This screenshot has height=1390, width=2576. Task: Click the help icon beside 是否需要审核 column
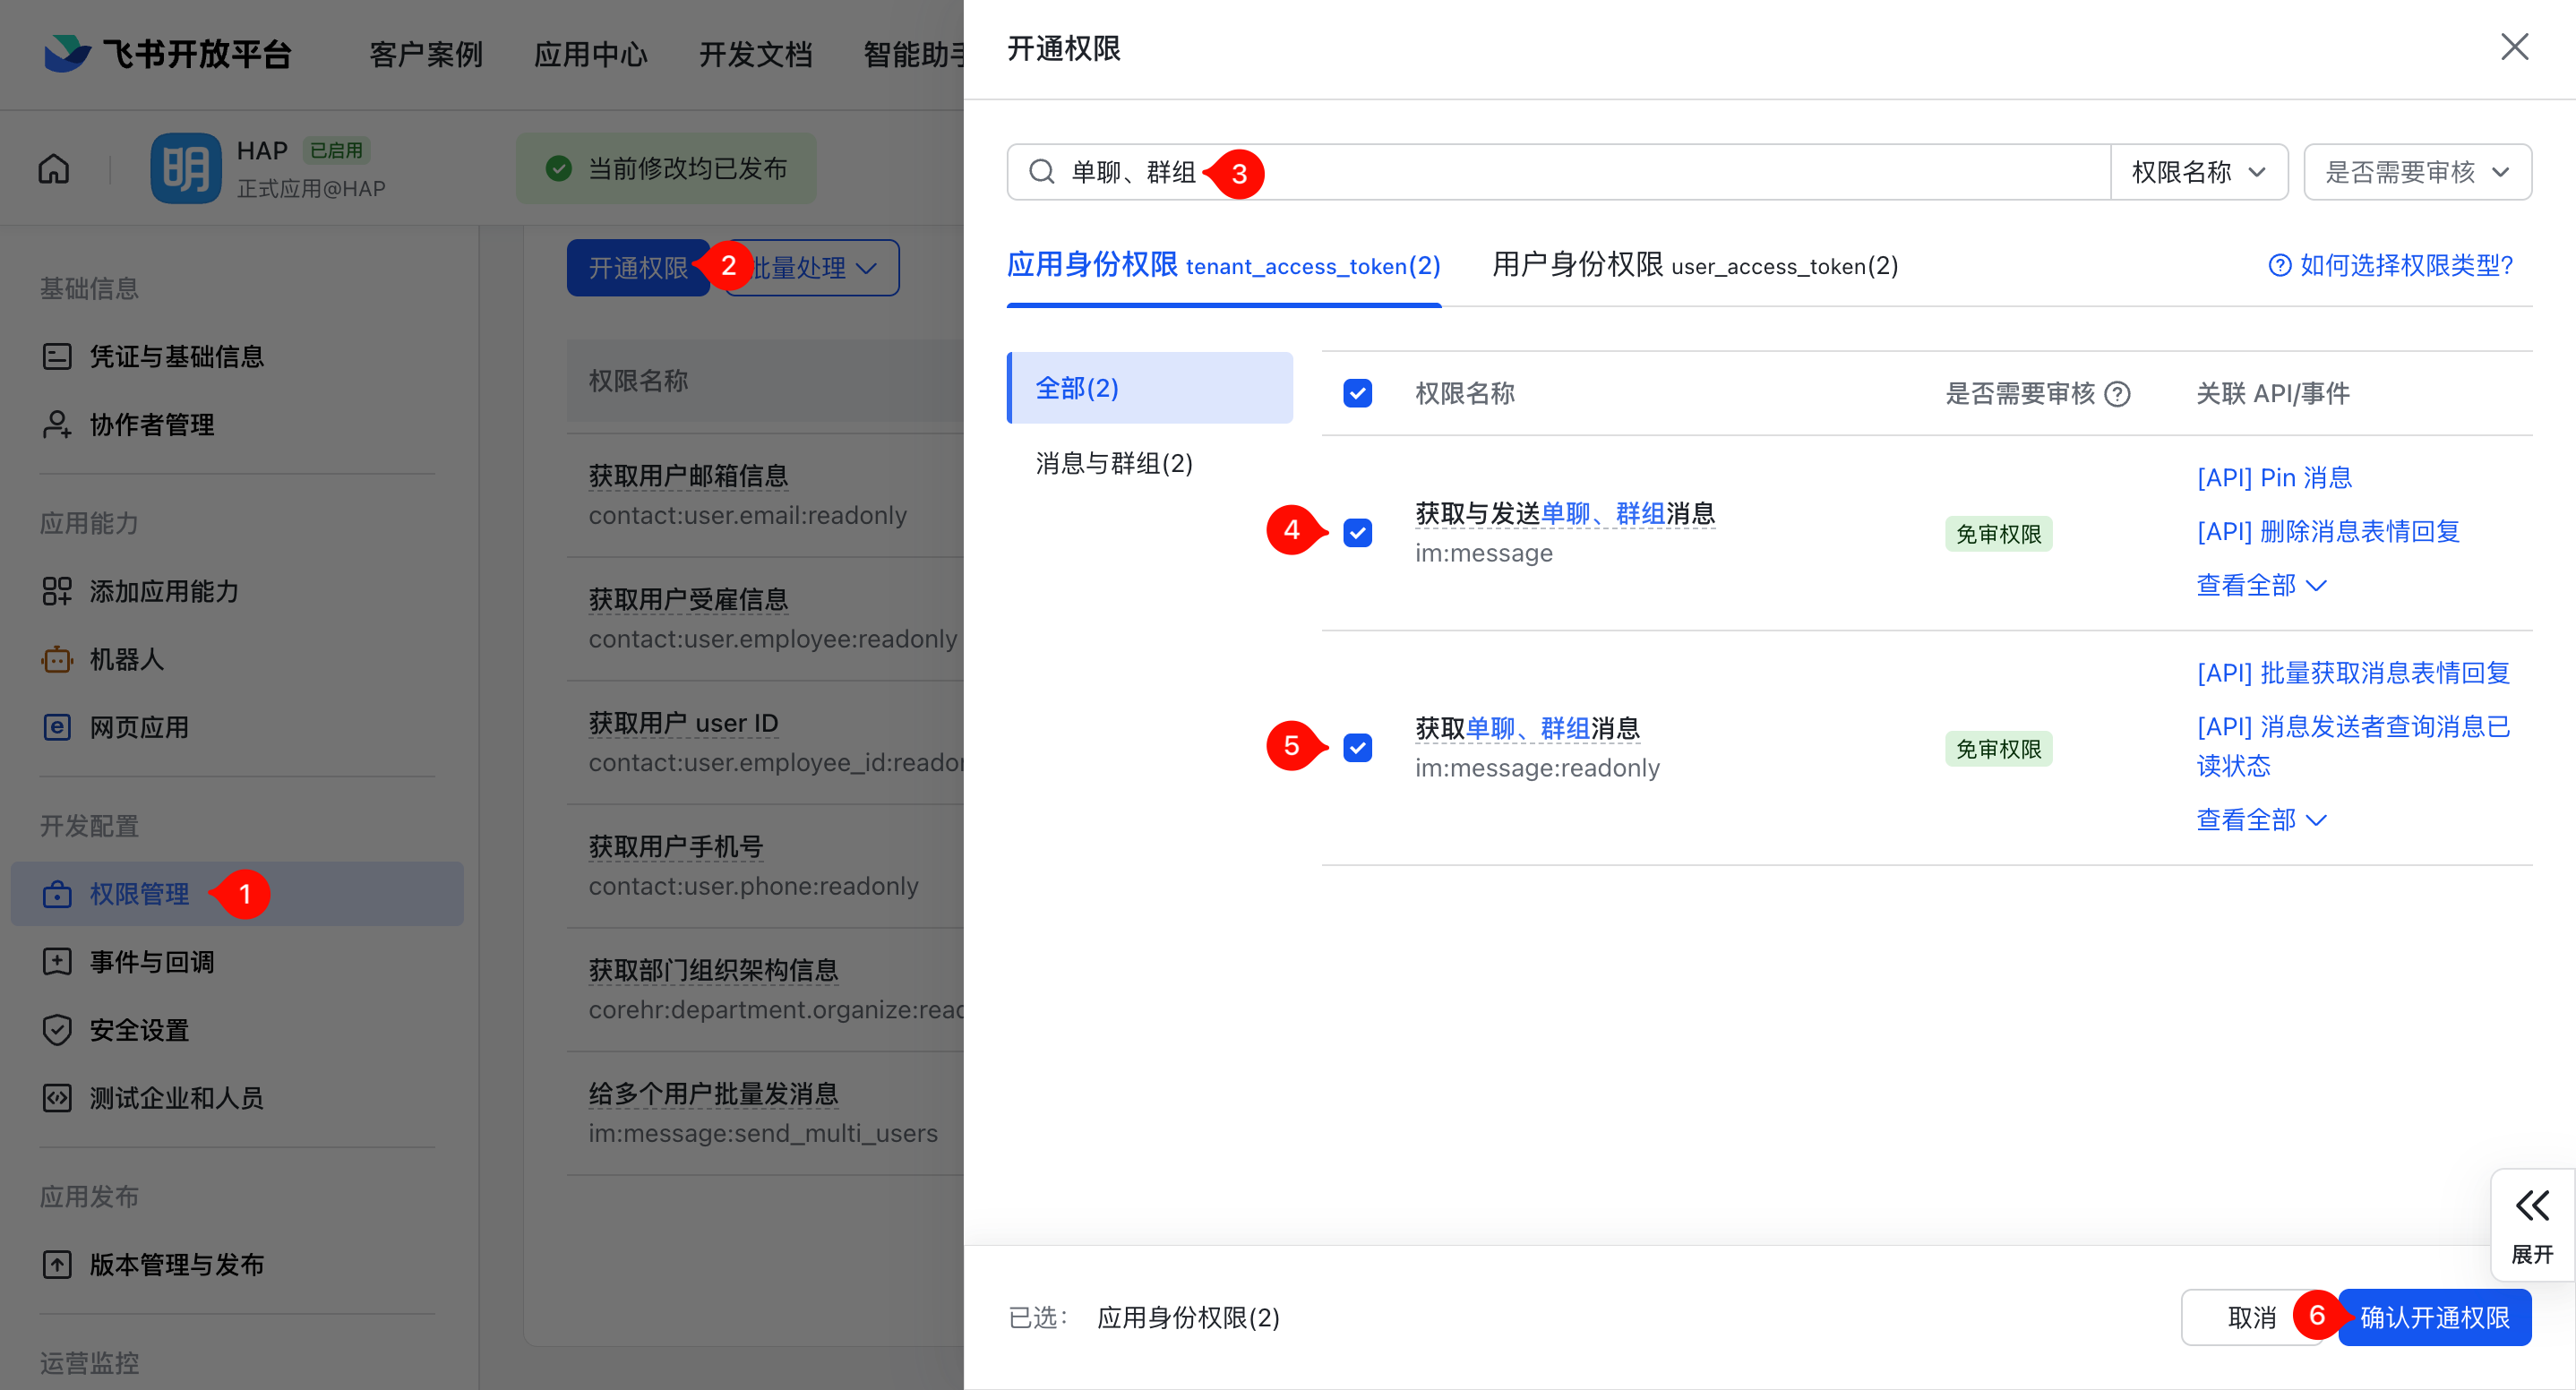pyautogui.click(x=2117, y=394)
